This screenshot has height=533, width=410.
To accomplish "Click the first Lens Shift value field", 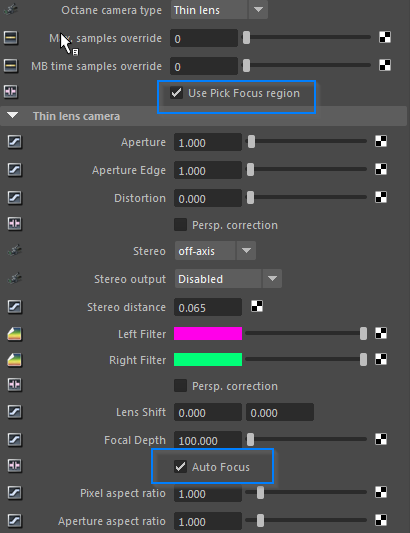I will pos(208,412).
